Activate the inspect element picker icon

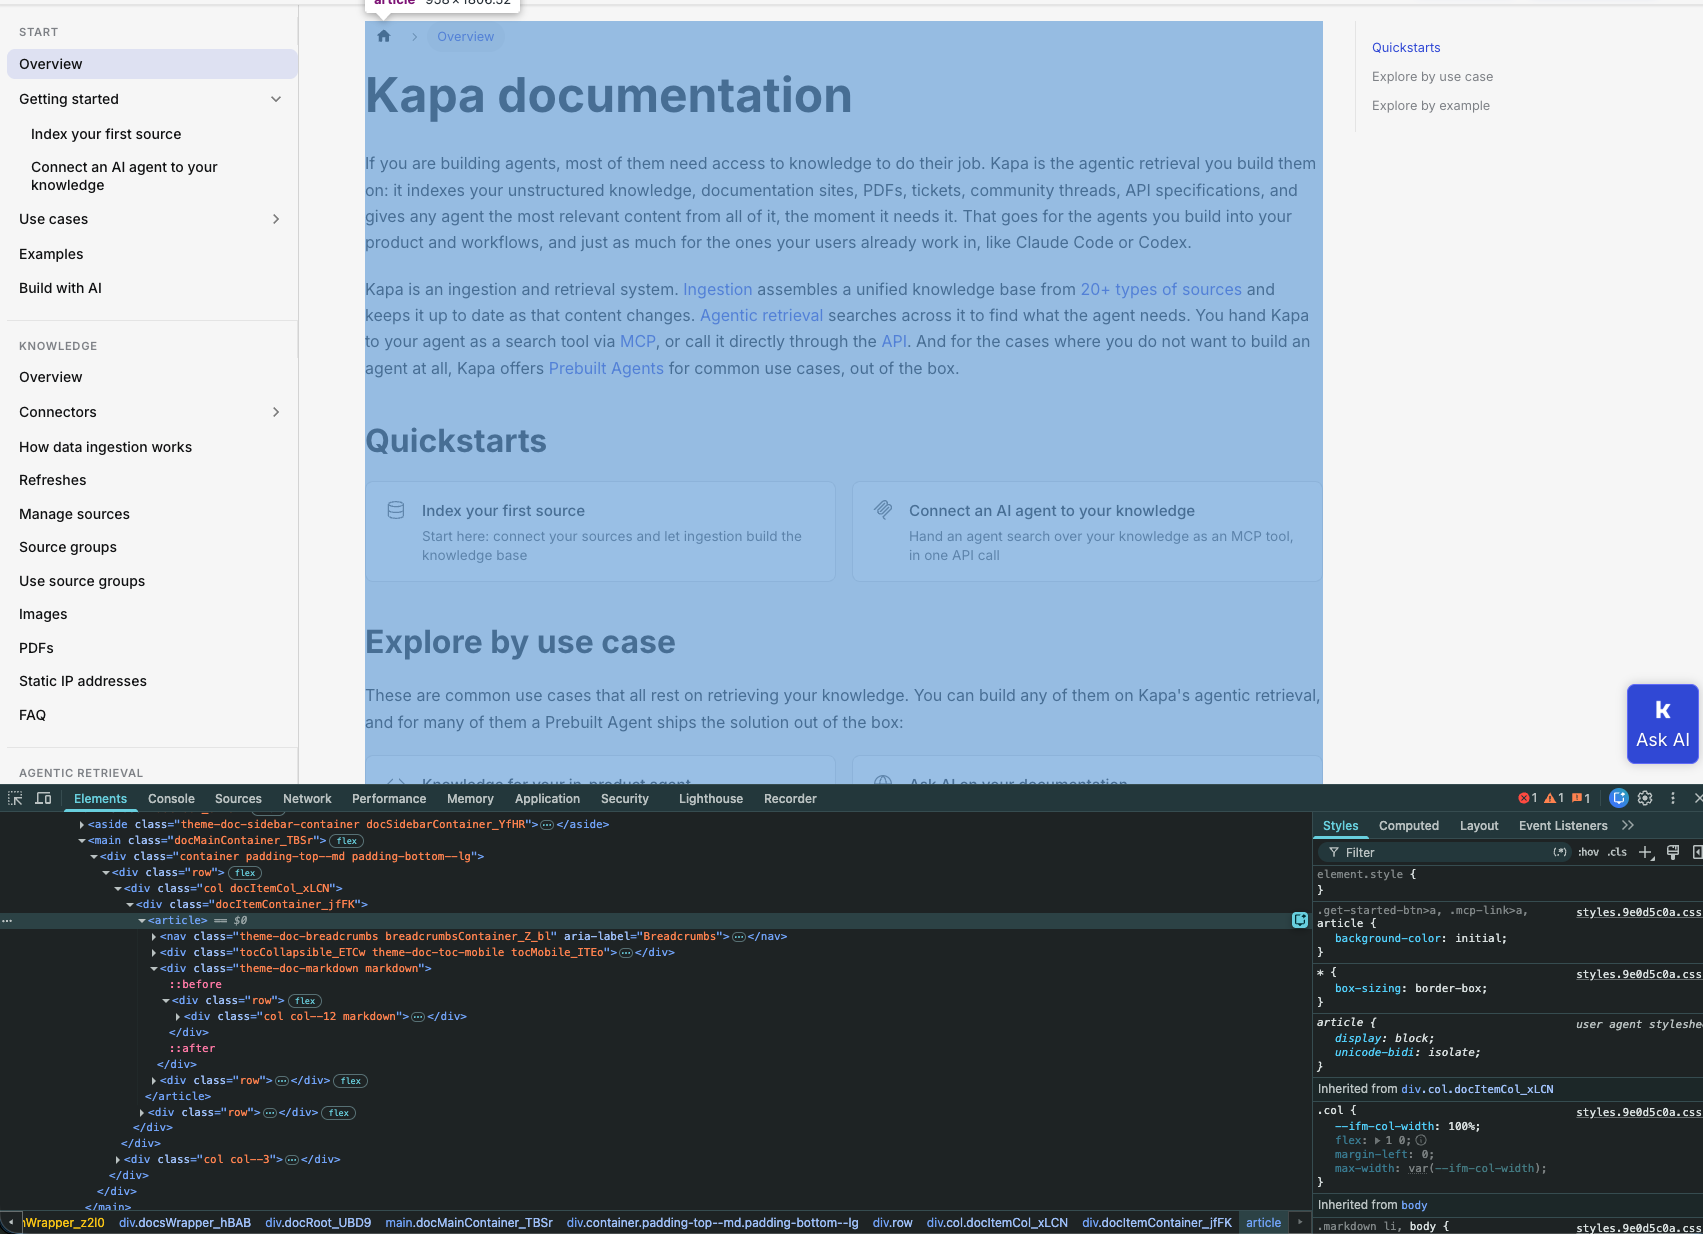[15, 798]
